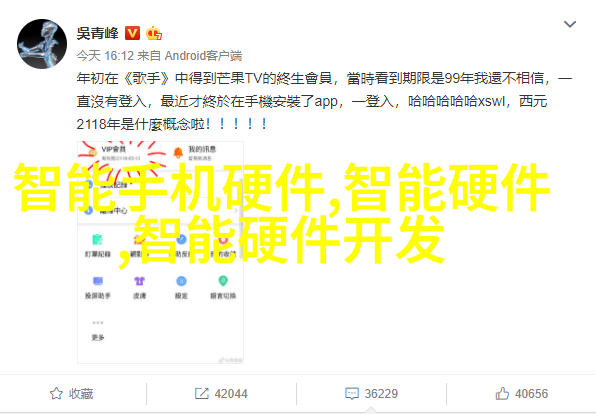This screenshot has width=596, height=414.
Task: Click the 投屏助手 screen icon
Action: click(98, 281)
